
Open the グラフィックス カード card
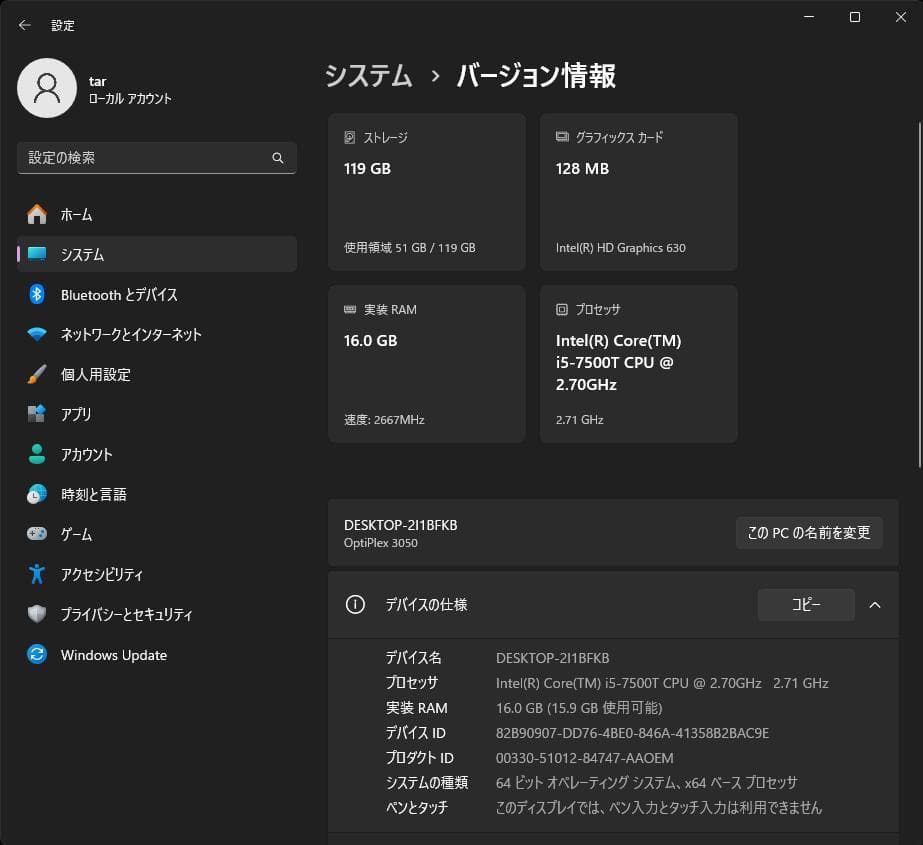638,192
